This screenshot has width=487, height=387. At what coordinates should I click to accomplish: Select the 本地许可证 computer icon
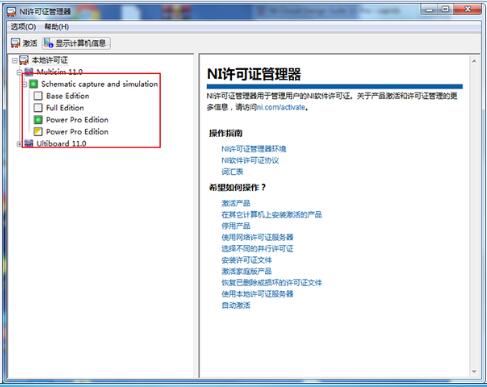point(24,60)
